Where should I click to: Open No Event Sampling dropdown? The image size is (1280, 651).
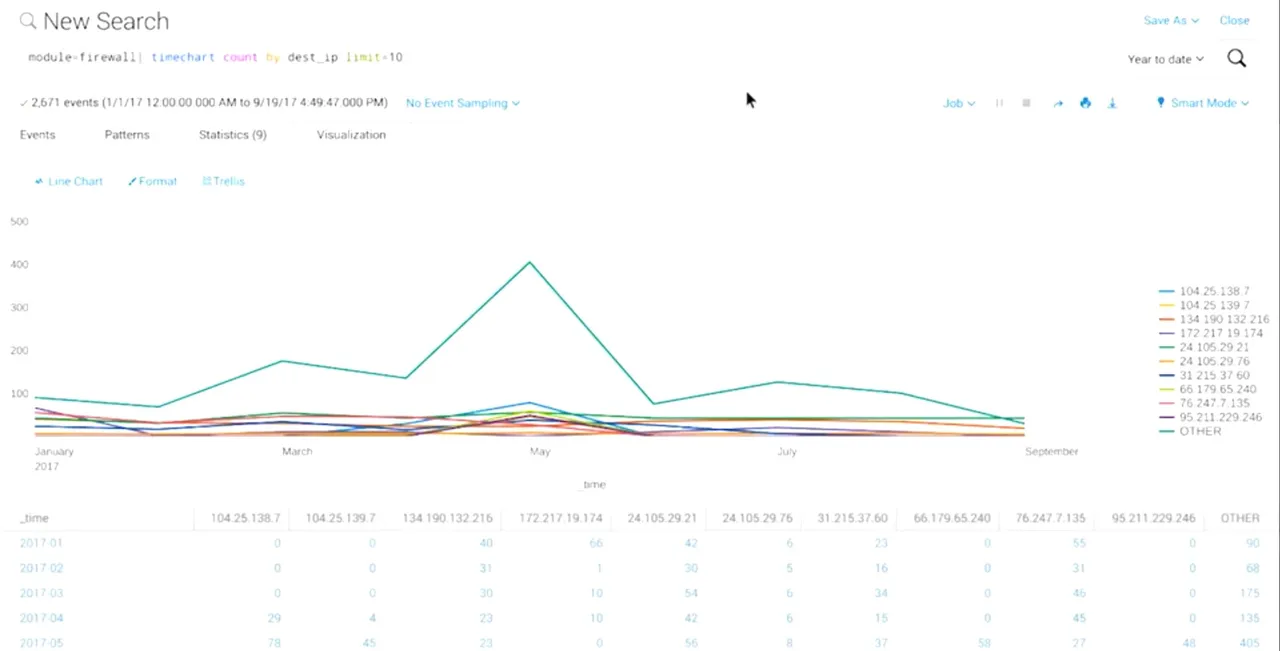[x=463, y=103]
